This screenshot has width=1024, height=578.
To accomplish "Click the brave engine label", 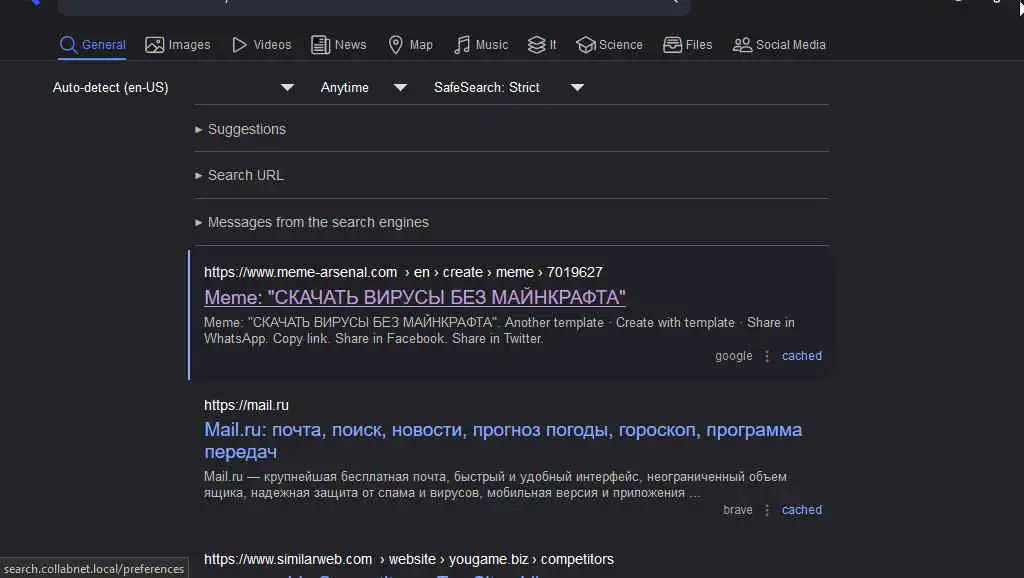I will [737, 510].
